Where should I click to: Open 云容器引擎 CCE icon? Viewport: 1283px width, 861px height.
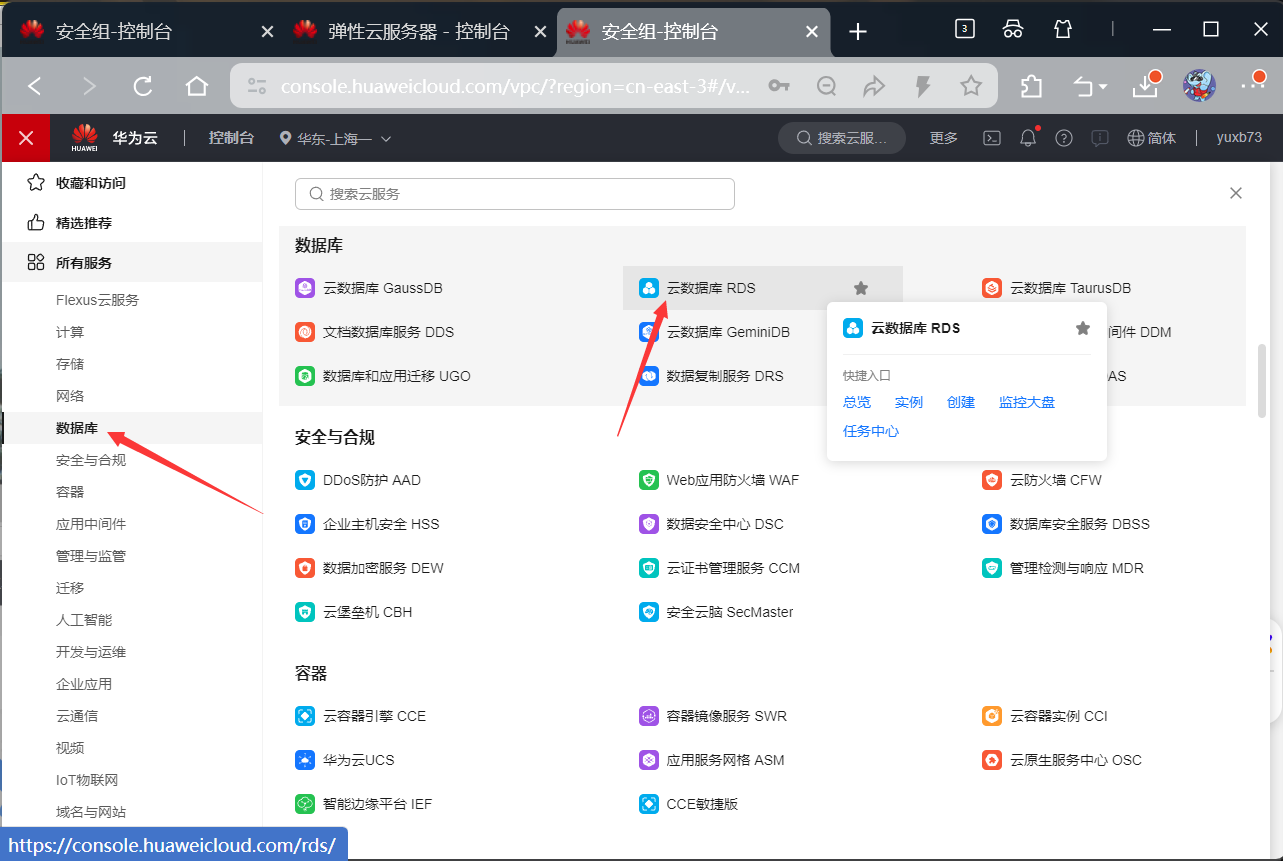point(305,716)
